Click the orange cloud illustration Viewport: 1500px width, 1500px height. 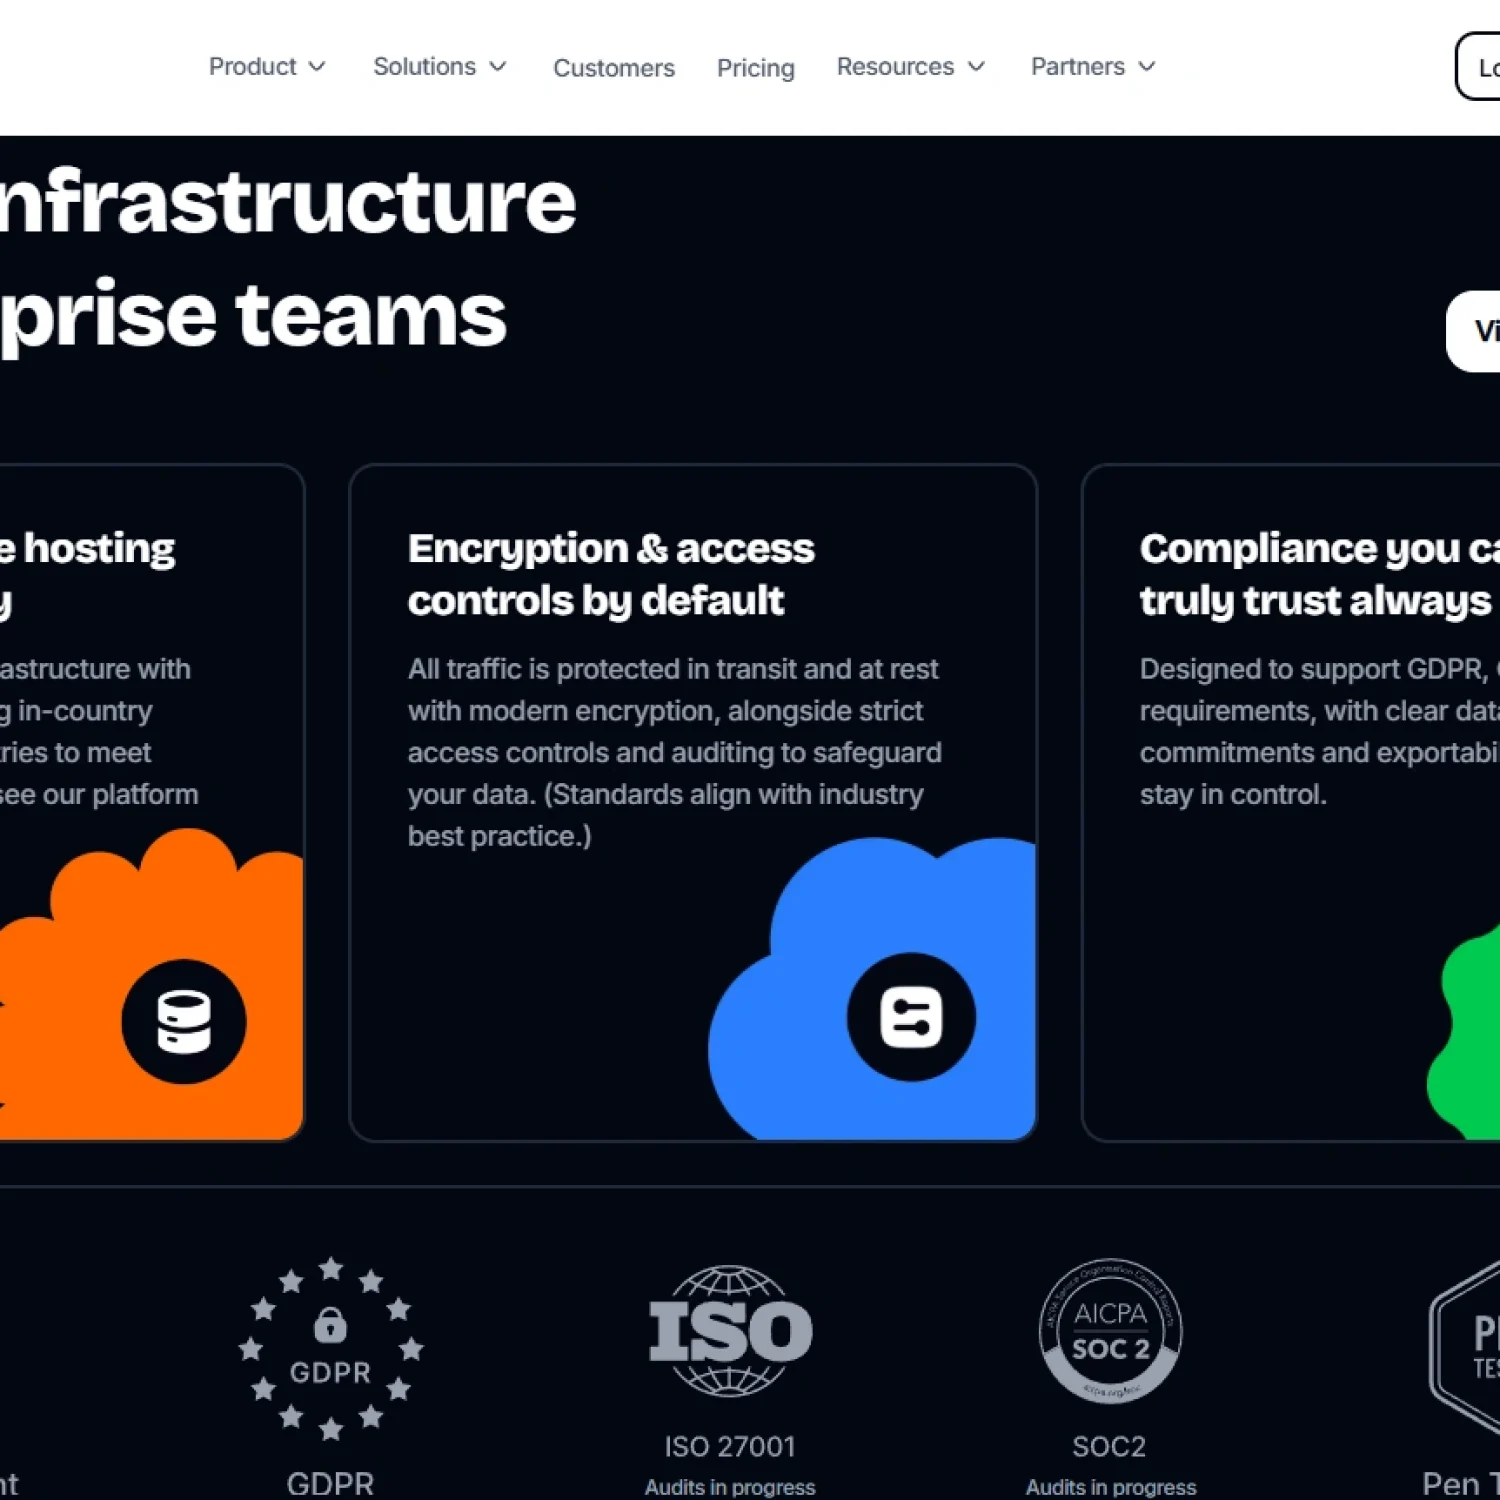pos(150,985)
